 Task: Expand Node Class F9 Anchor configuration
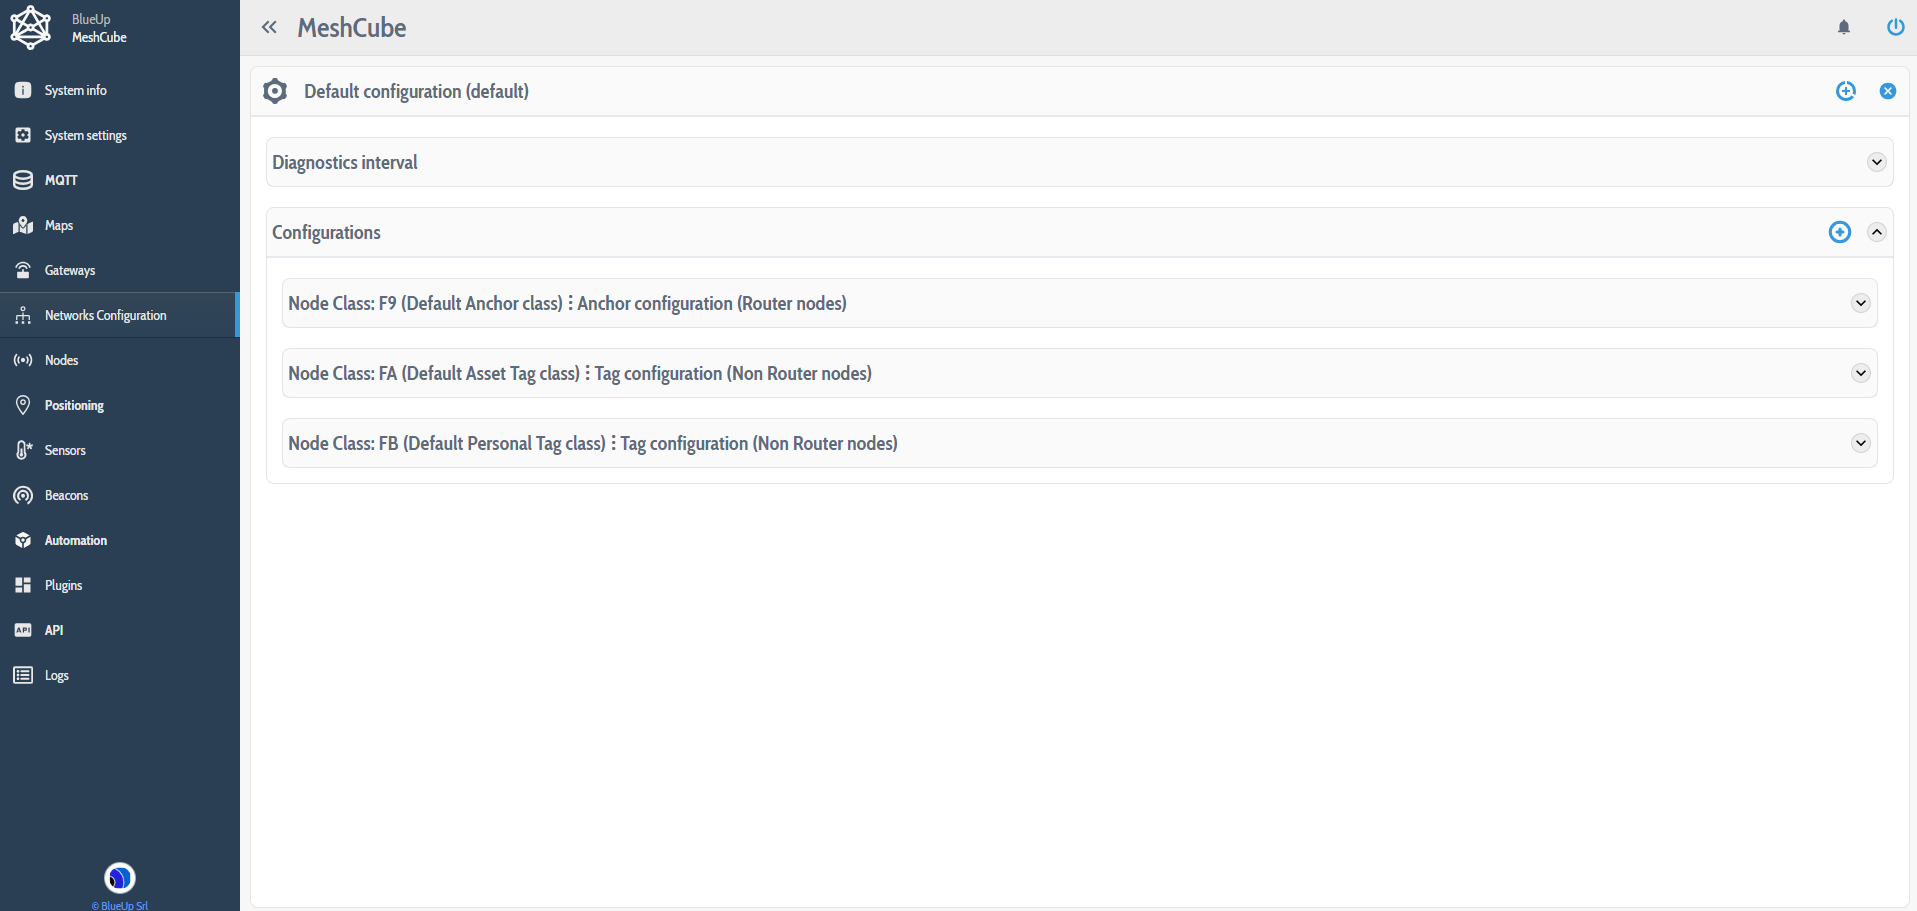[x=1861, y=303]
